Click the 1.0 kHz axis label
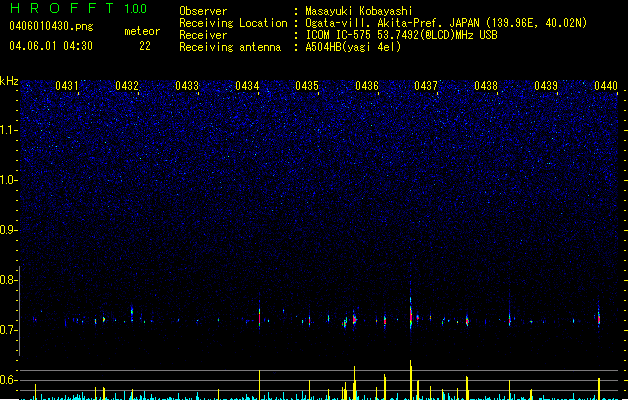629x400 pixels. tap(8, 180)
